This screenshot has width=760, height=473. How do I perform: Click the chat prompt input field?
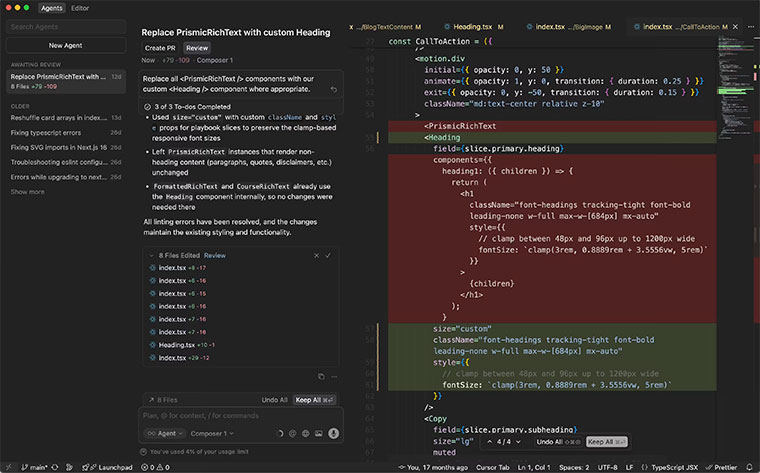tap(241, 416)
